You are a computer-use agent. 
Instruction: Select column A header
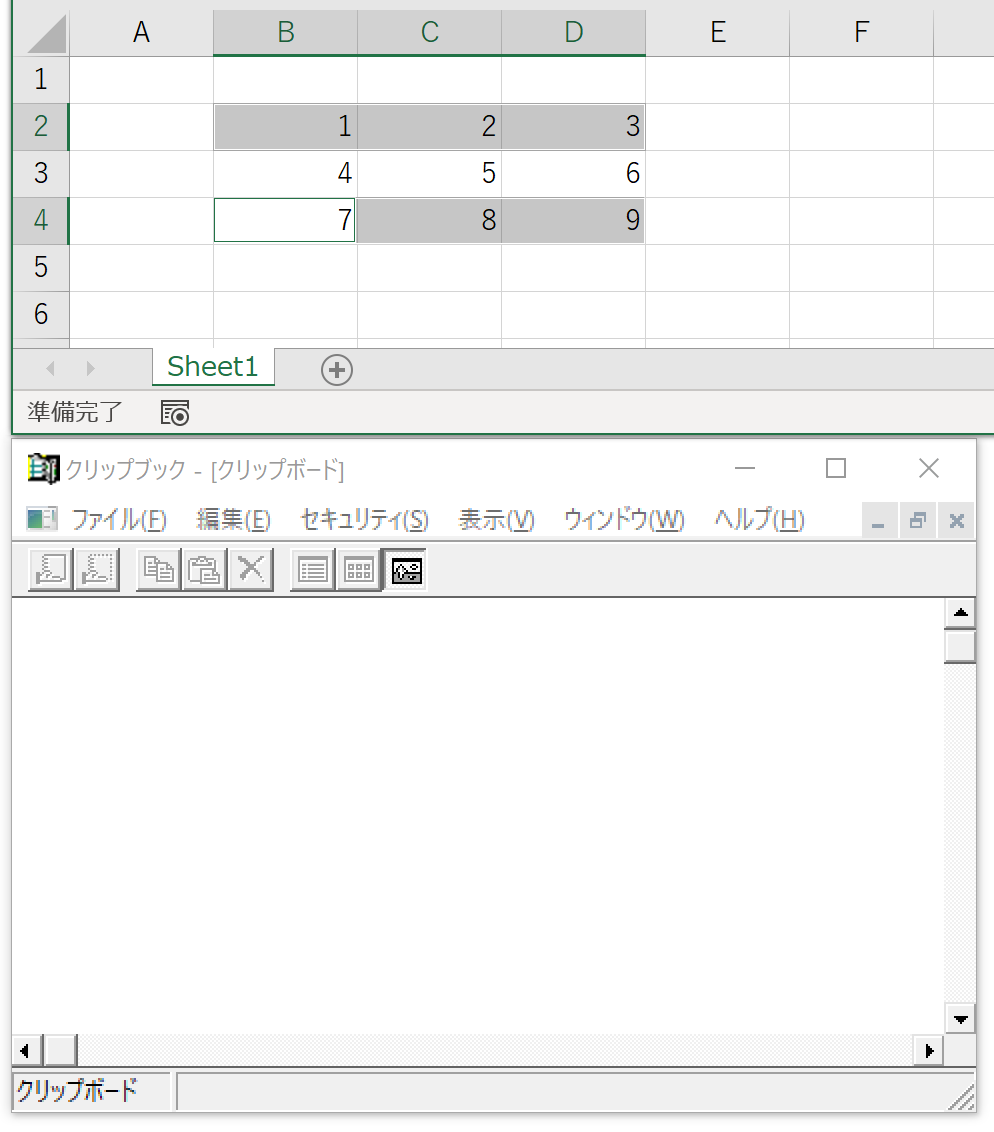141,33
